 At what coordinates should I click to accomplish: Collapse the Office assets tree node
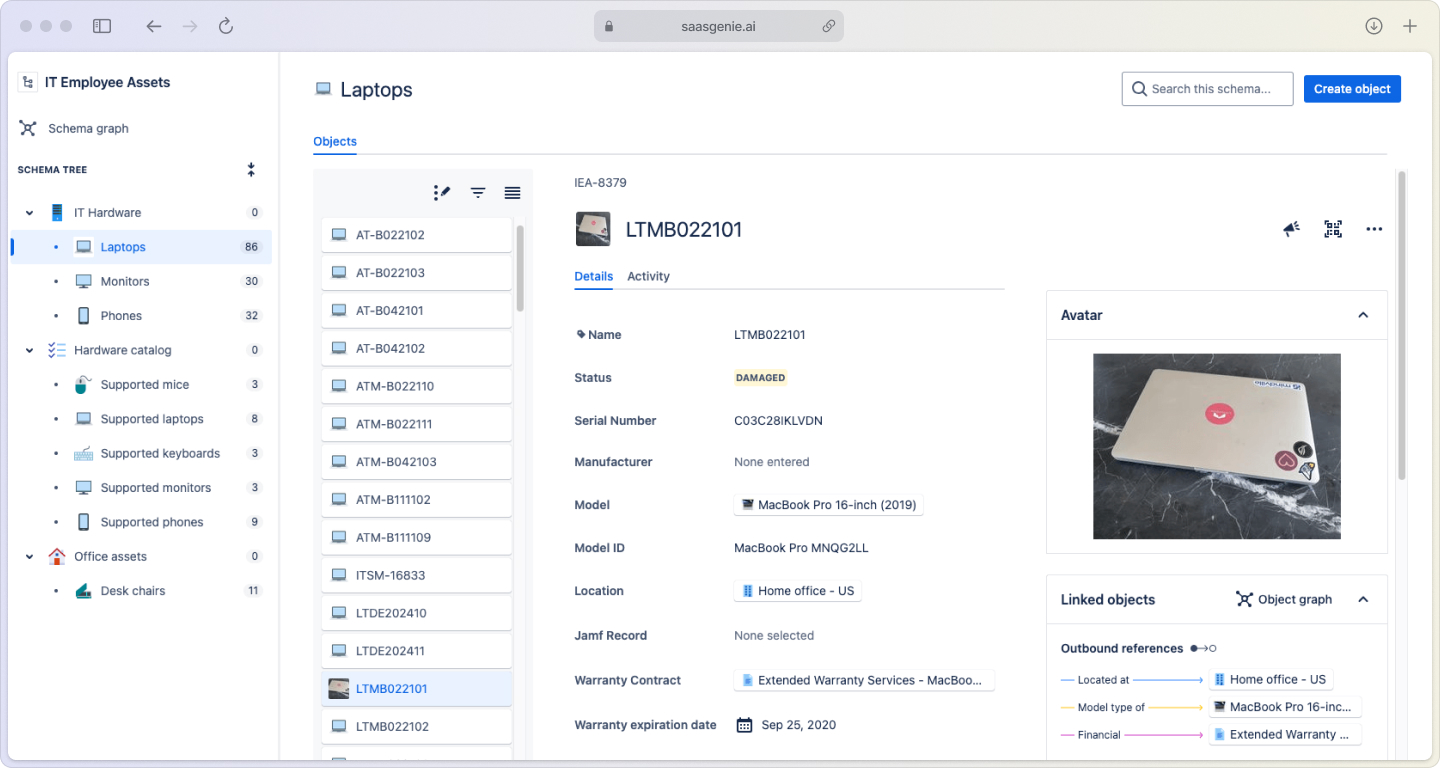click(x=29, y=557)
